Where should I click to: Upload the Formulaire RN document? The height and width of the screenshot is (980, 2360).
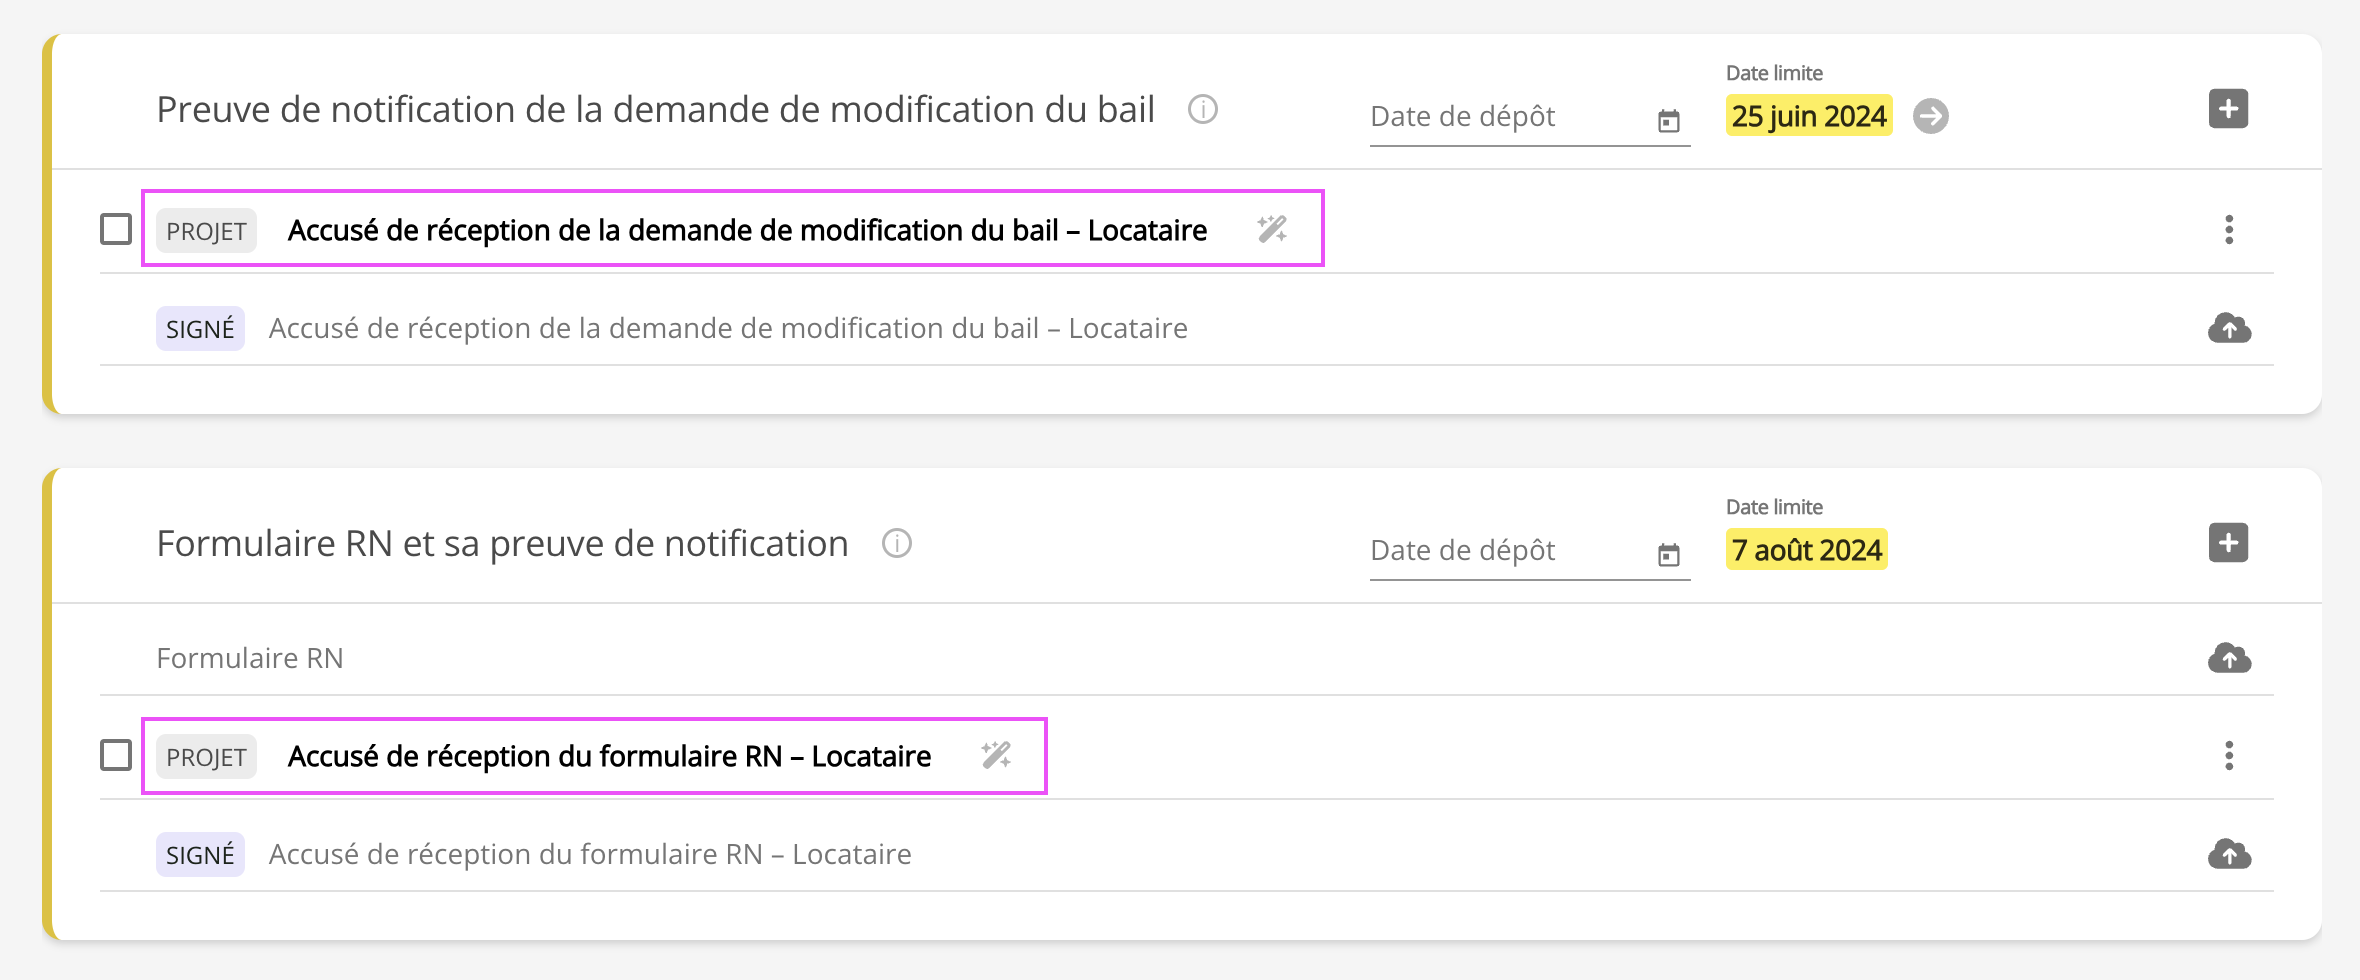pos(2229,658)
